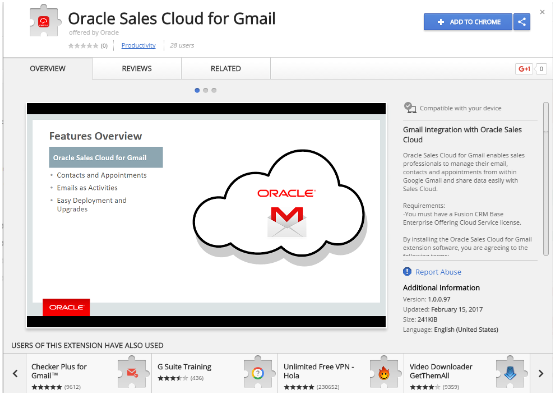Viewport: 555px width, 395px height.
Task: Select the first carousel dot
Action: 197,90
